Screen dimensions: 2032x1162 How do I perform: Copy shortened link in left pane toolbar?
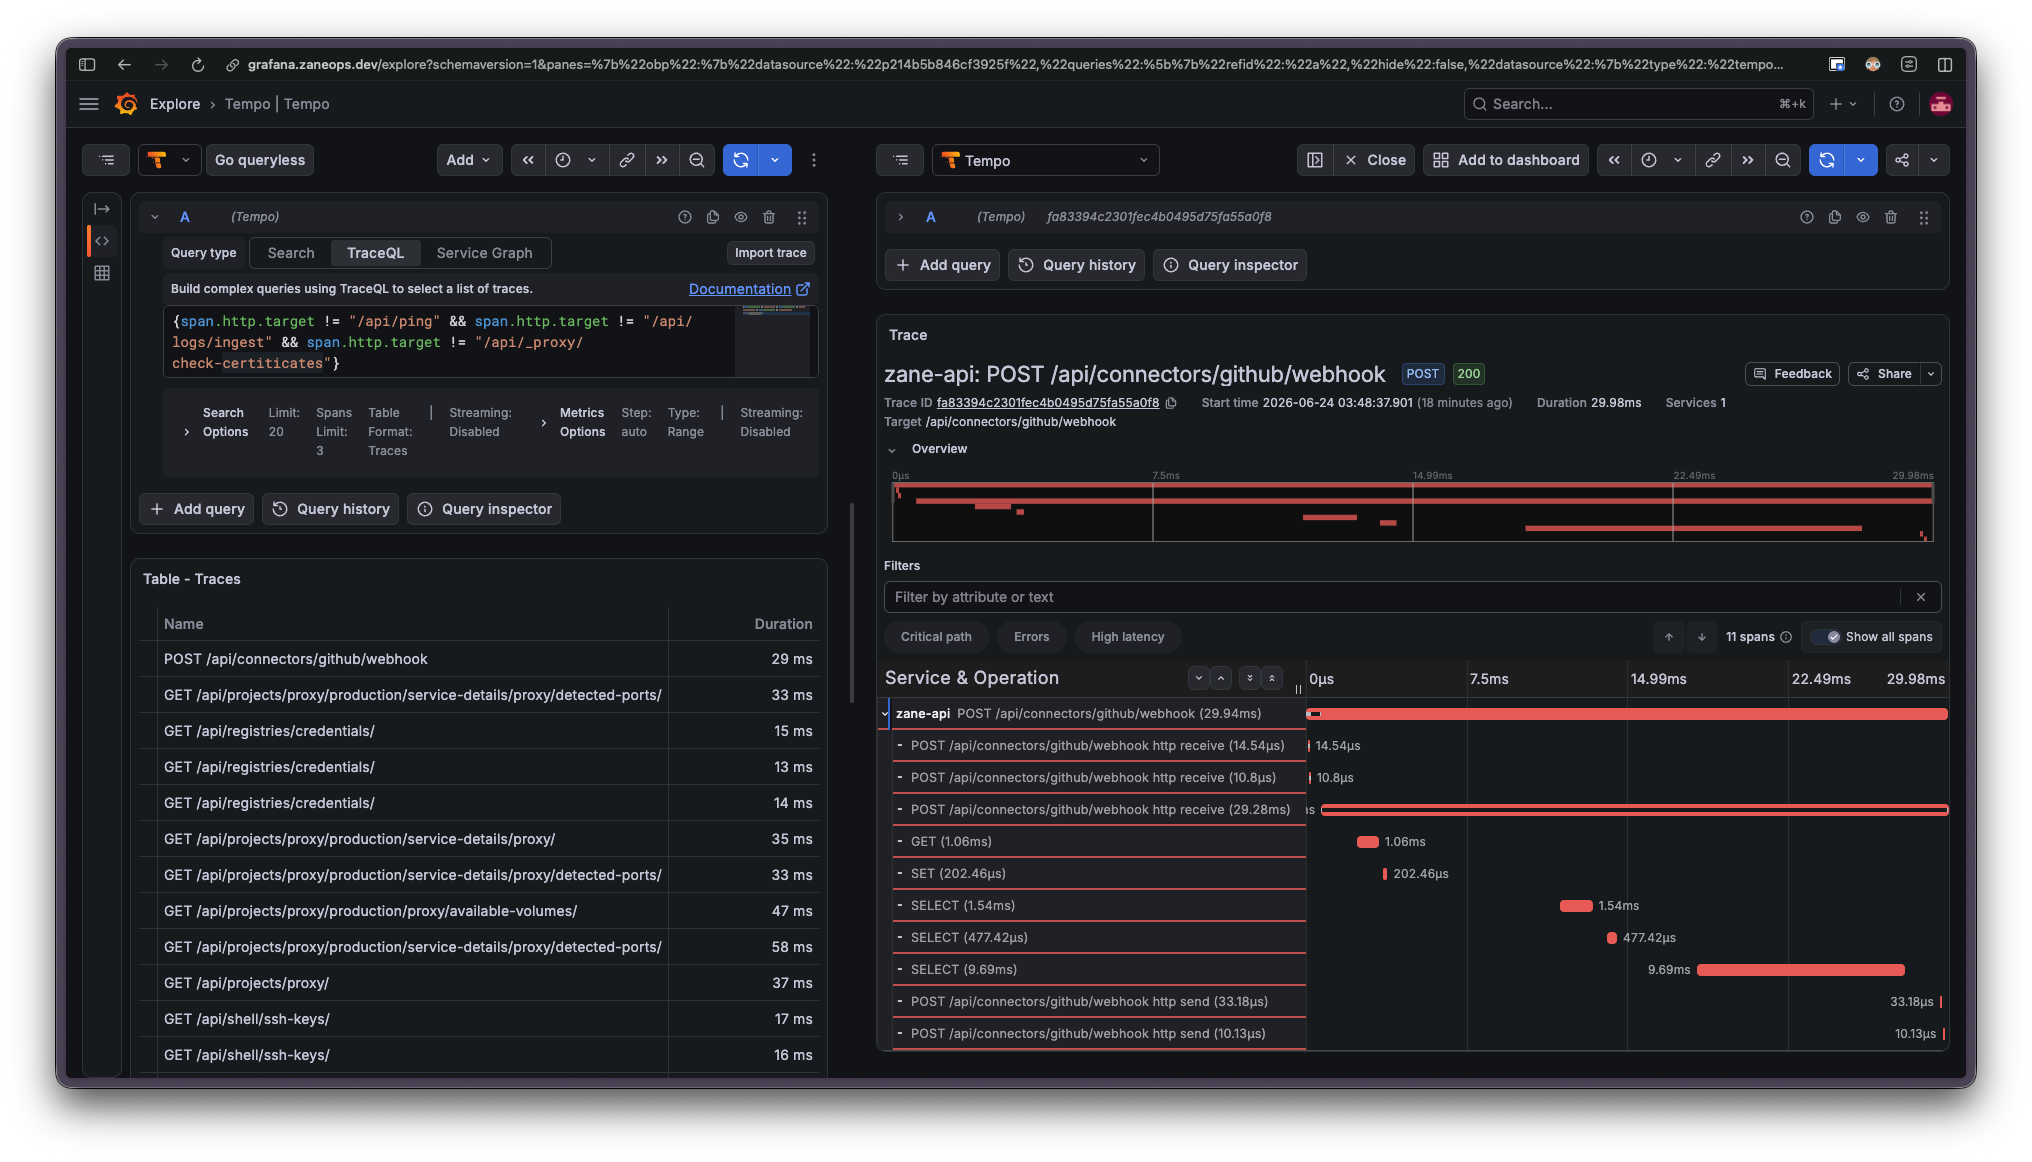[x=627, y=160]
